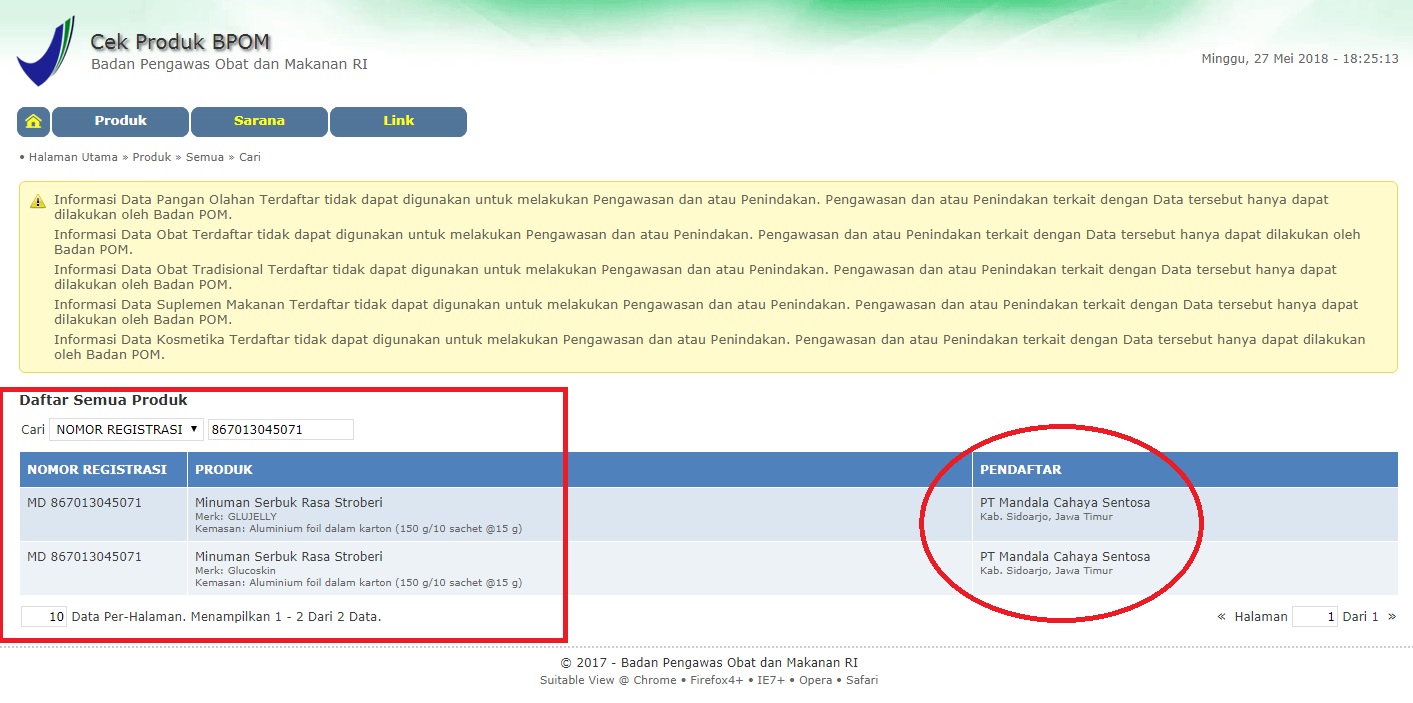Click the product name above Merk: Glucoskin
Screen dimensions: 1413x703
(x=289, y=556)
